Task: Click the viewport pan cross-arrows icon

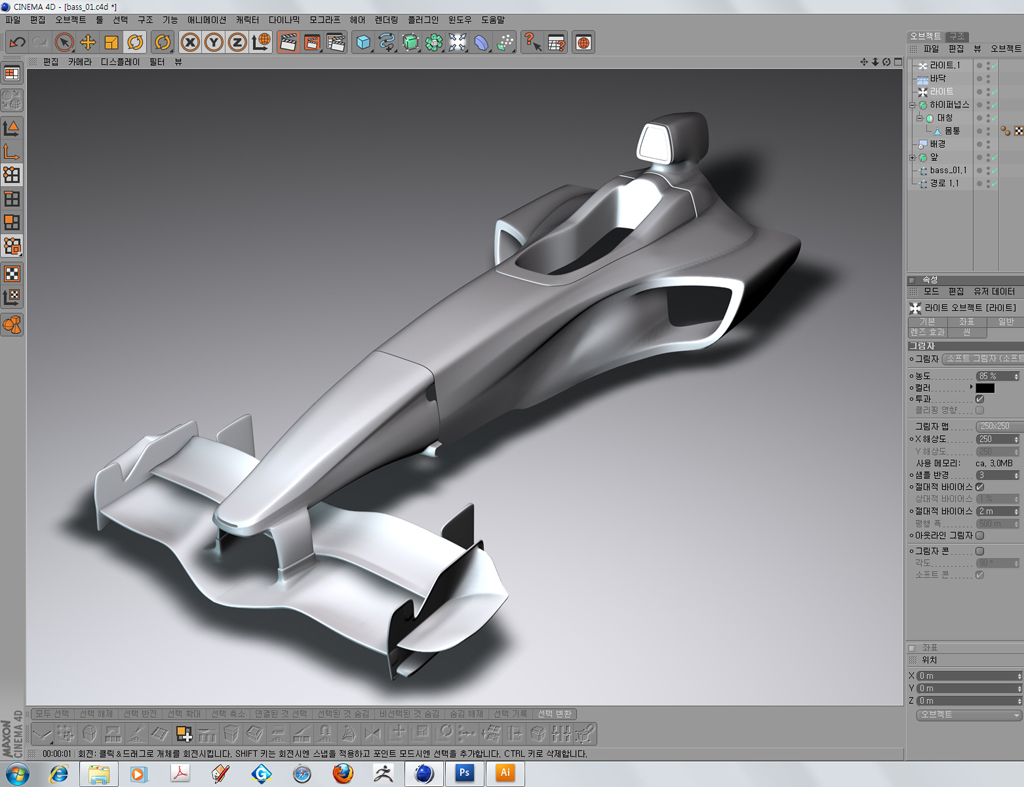Action: point(864,62)
